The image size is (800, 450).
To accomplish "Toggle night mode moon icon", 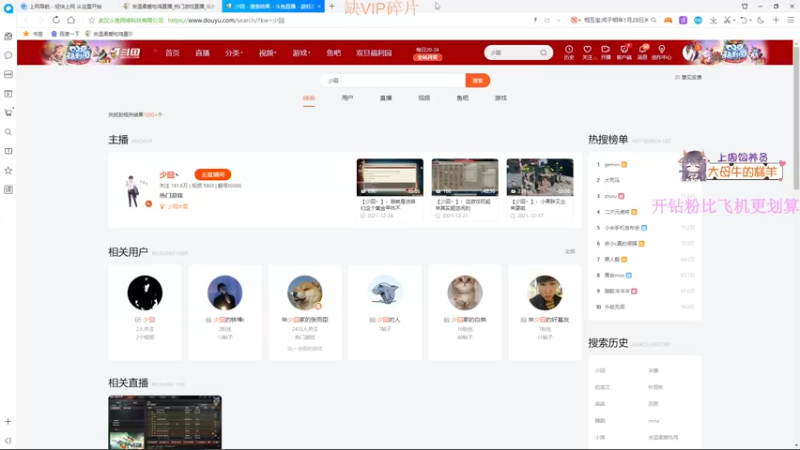I will [x=761, y=20].
